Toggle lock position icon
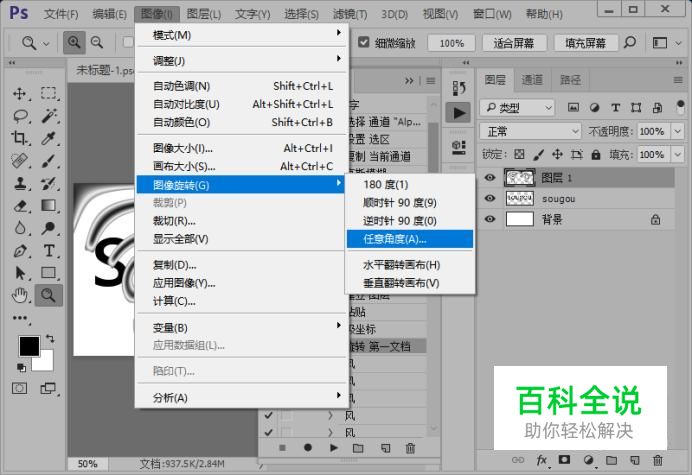 [557, 154]
